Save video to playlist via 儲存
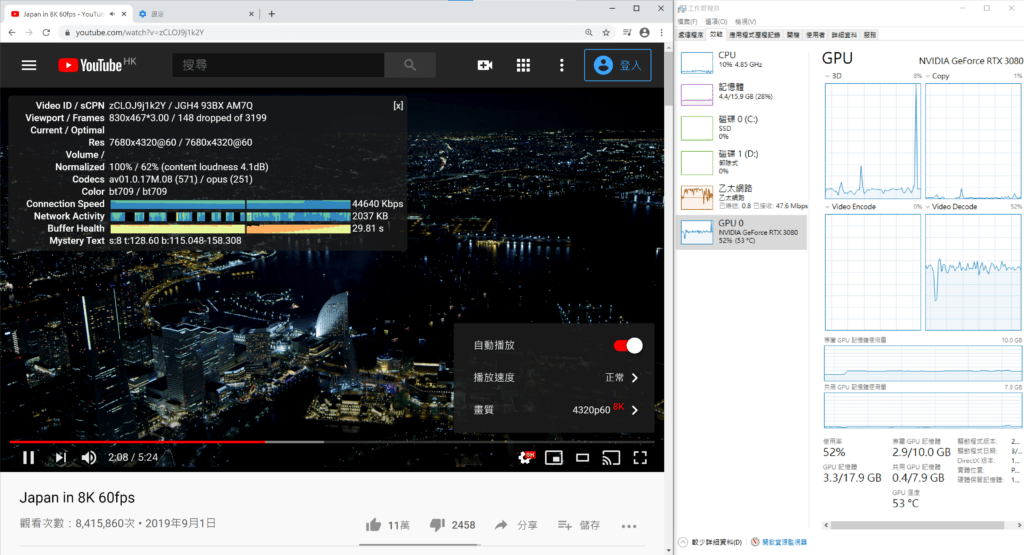This screenshot has height=555, width=1024. 579,525
